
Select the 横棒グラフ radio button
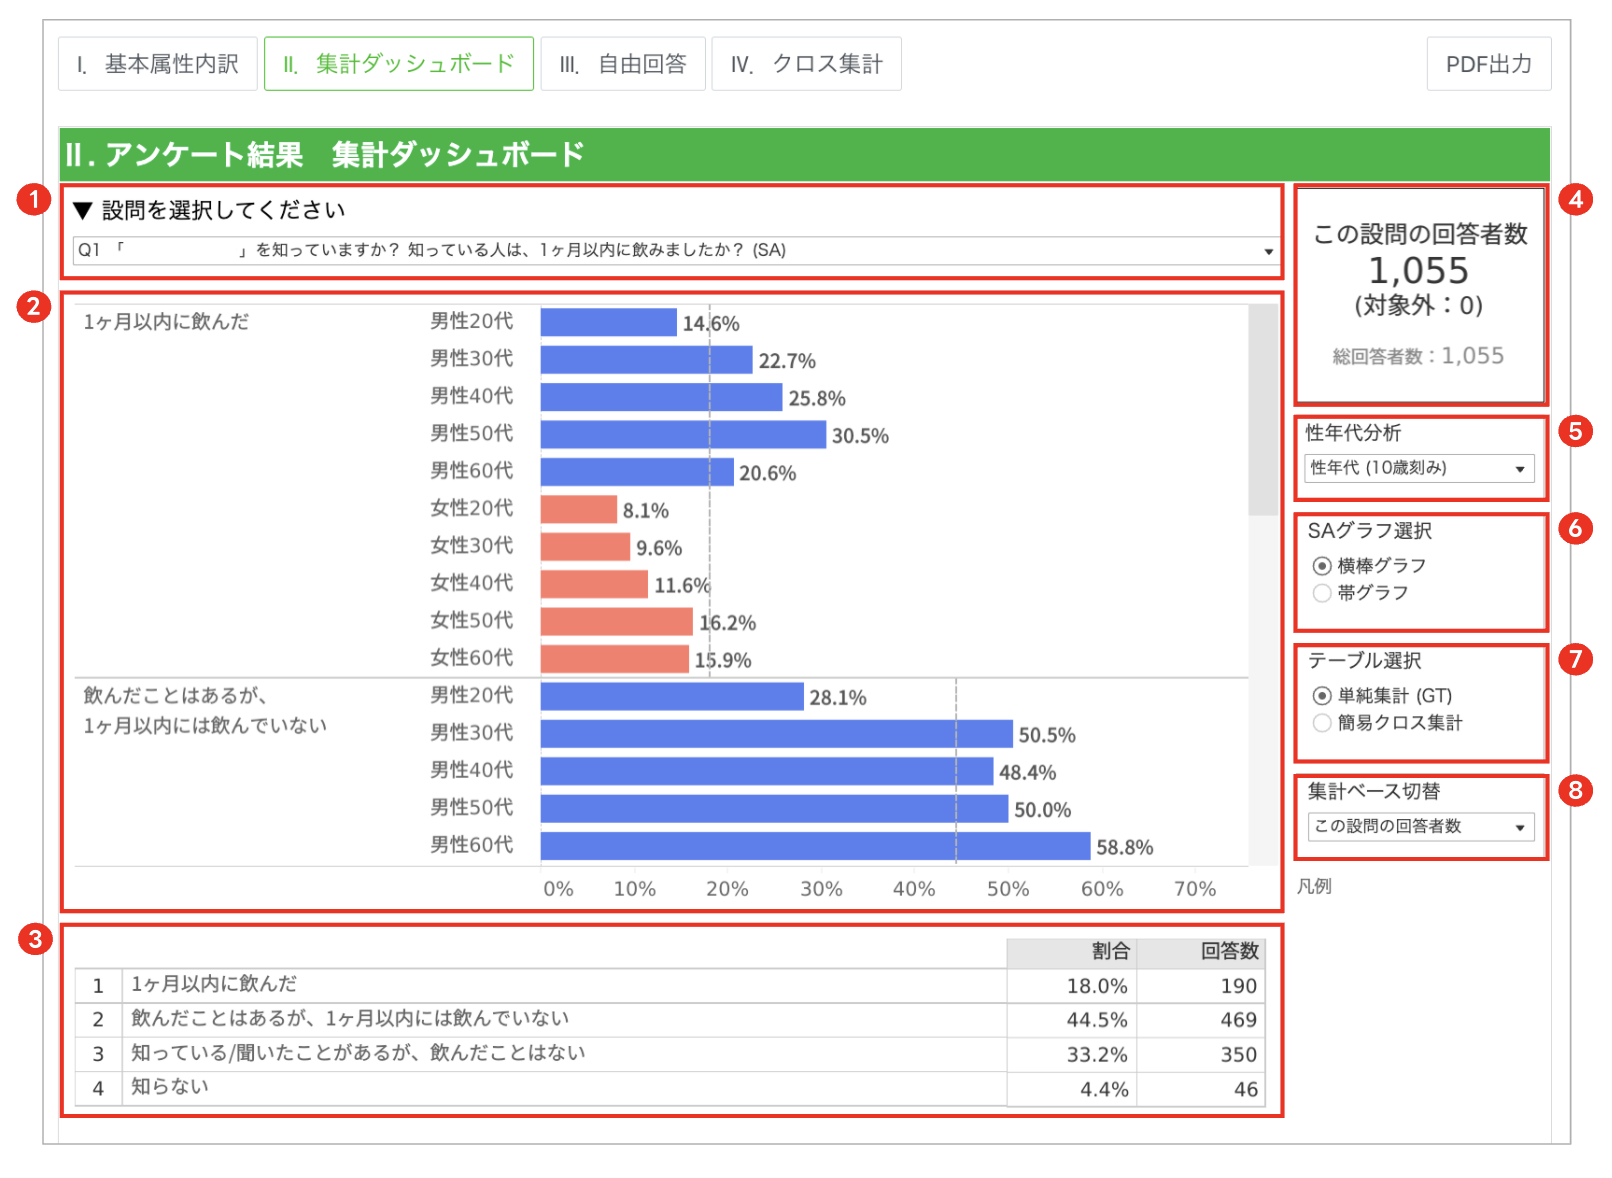coord(1322,566)
